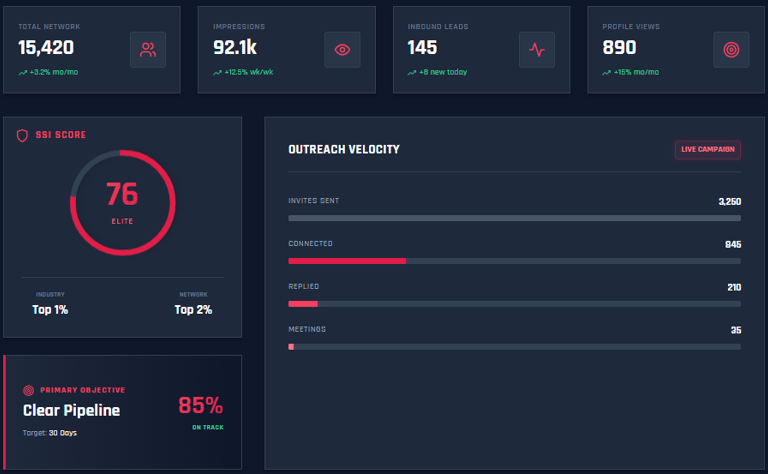Click the Total Network people icon

click(148, 49)
